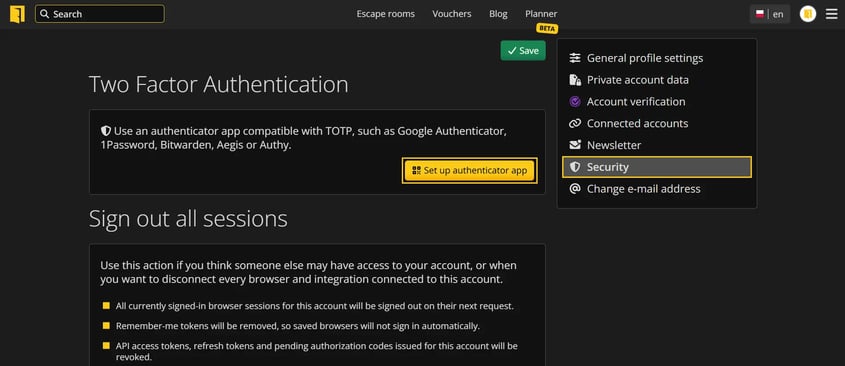This screenshot has height=366, width=845.
Task: Open Change e-mail address section
Action: tap(656, 189)
